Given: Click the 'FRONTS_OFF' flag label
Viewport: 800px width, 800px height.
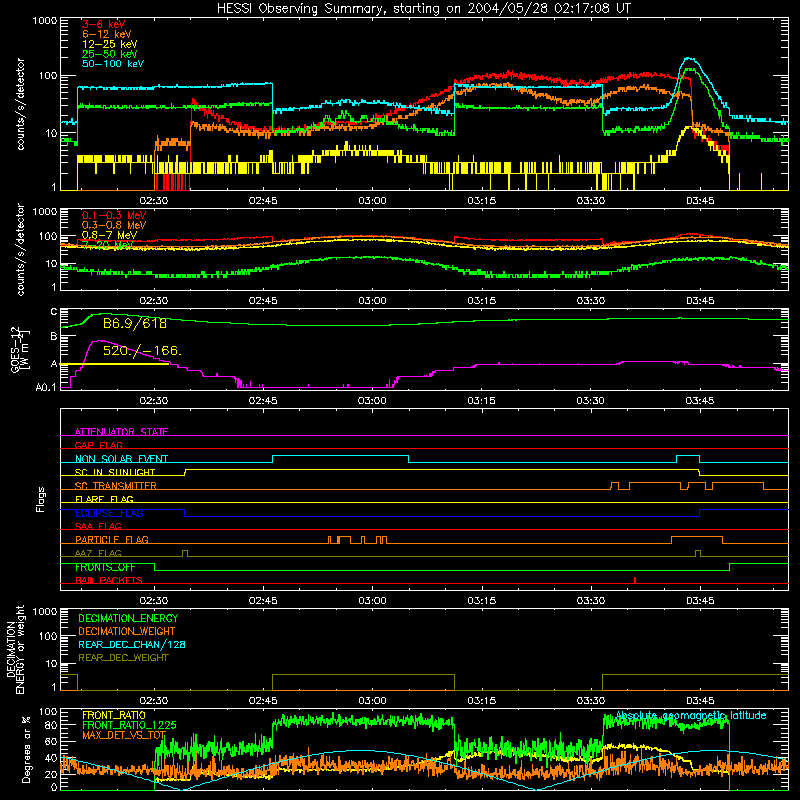Looking at the screenshot, I should point(105,567).
